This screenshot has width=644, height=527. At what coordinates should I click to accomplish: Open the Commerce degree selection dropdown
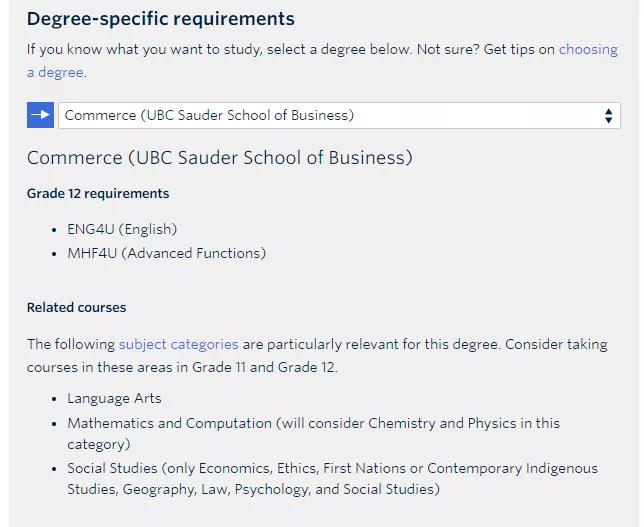point(339,115)
